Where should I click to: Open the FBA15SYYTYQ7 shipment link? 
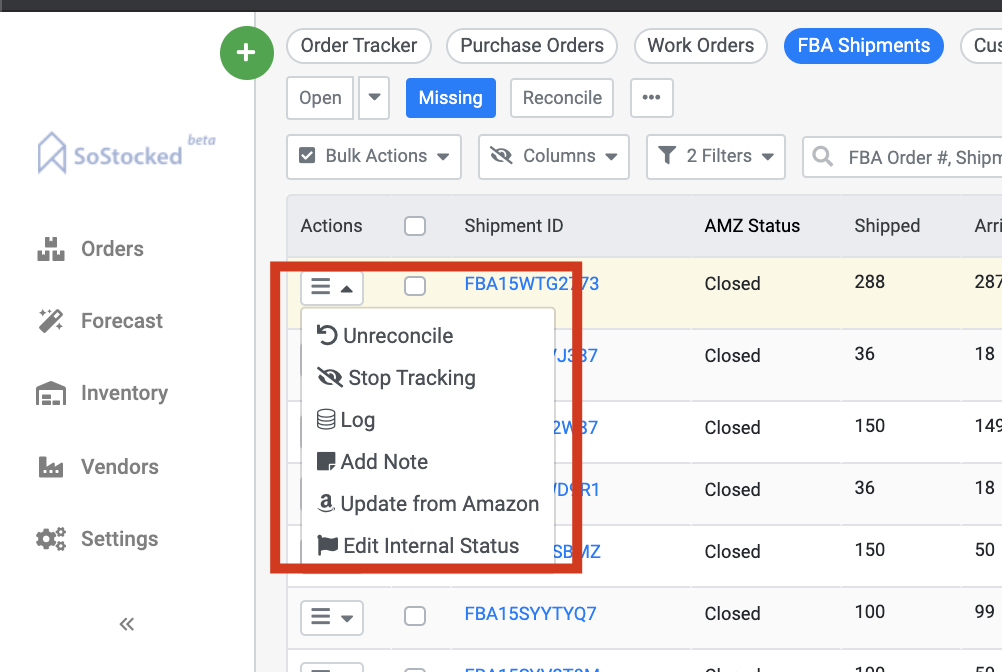pyautogui.click(x=530, y=614)
